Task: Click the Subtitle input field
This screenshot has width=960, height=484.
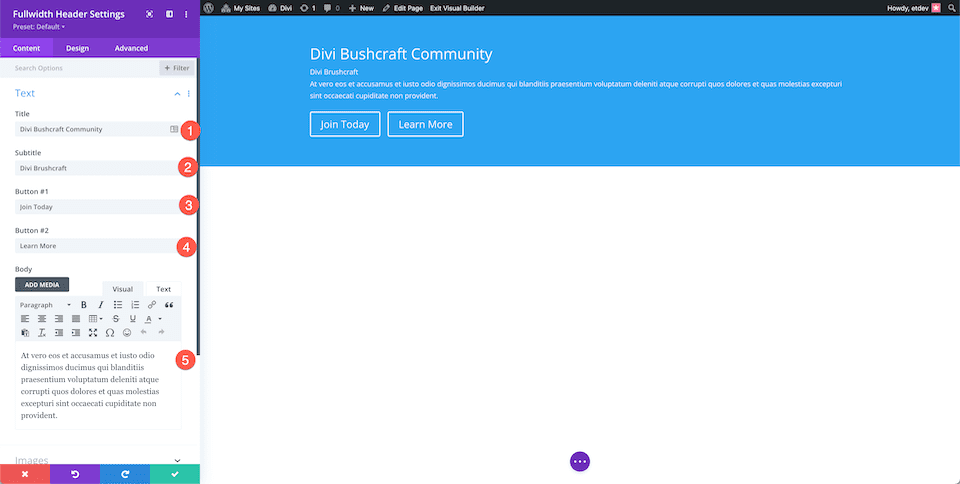Action: 95,168
